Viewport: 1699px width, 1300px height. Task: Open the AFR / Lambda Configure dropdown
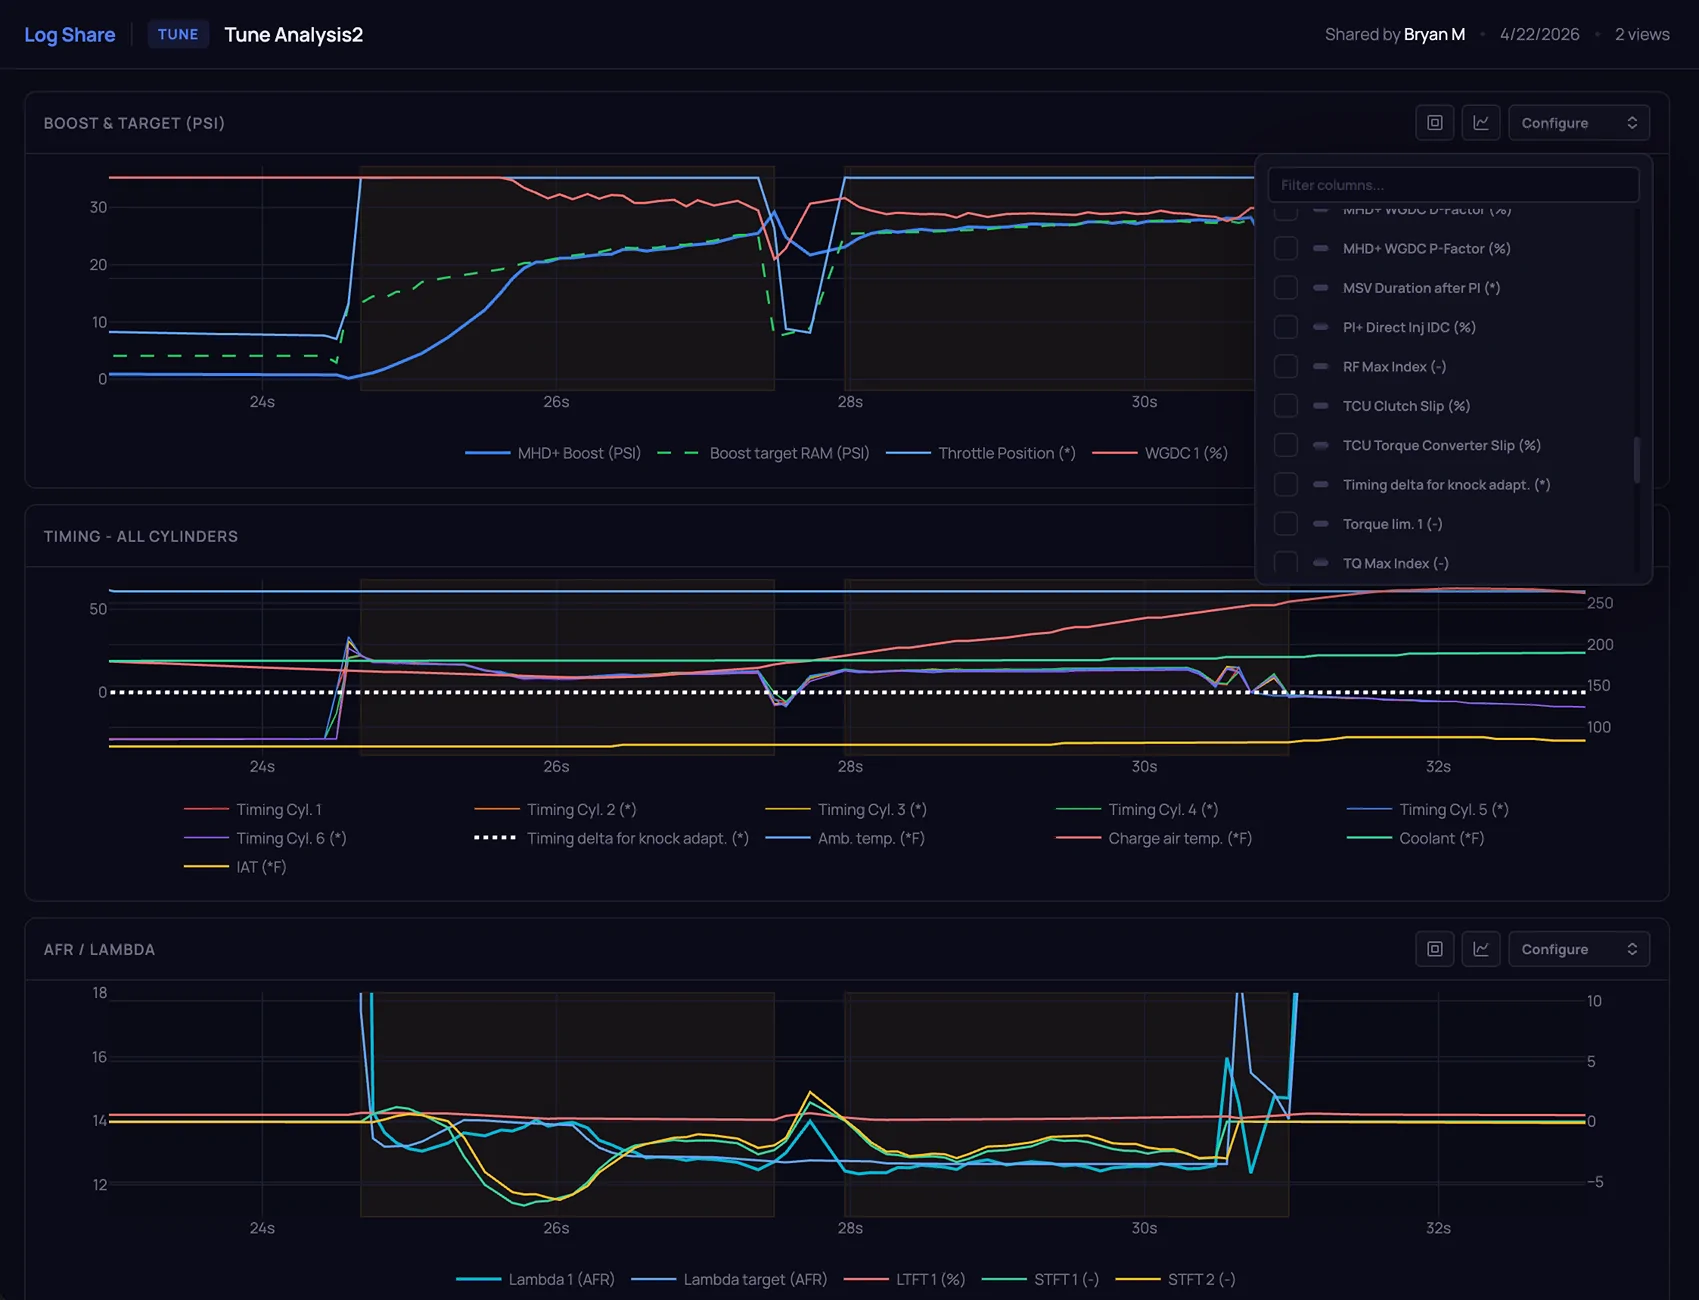pos(1579,949)
